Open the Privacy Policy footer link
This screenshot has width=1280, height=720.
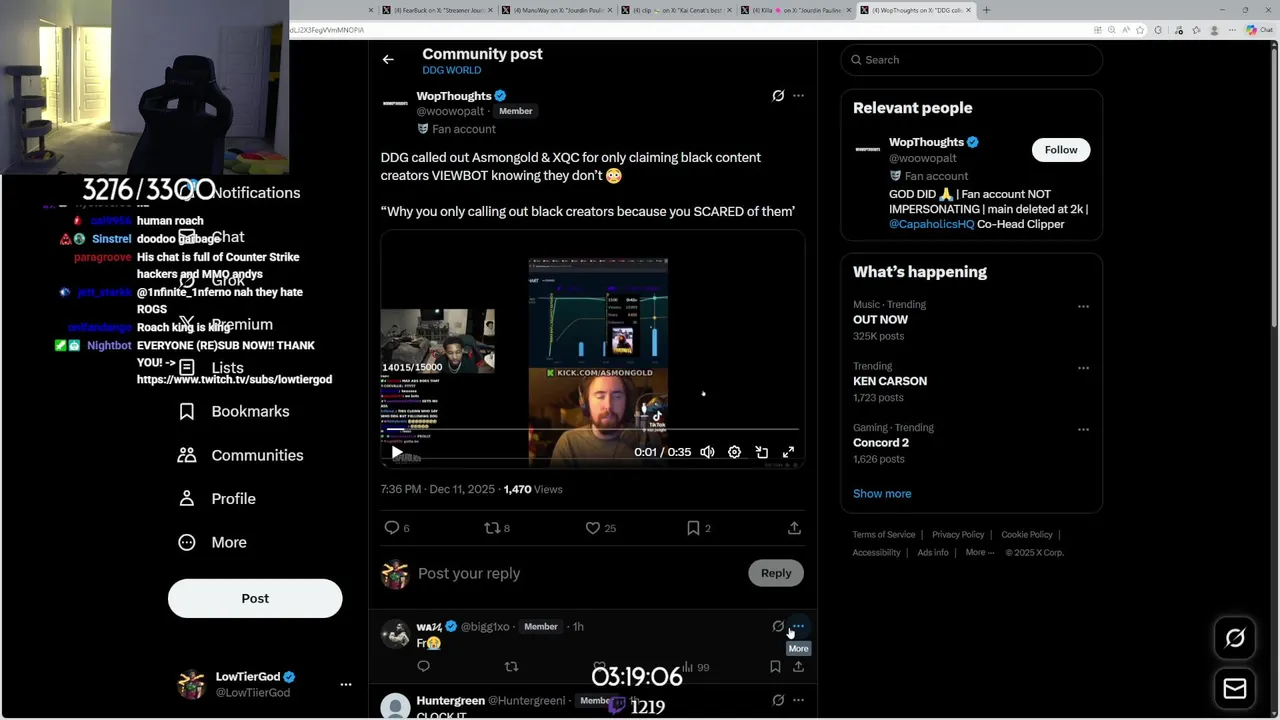(958, 535)
